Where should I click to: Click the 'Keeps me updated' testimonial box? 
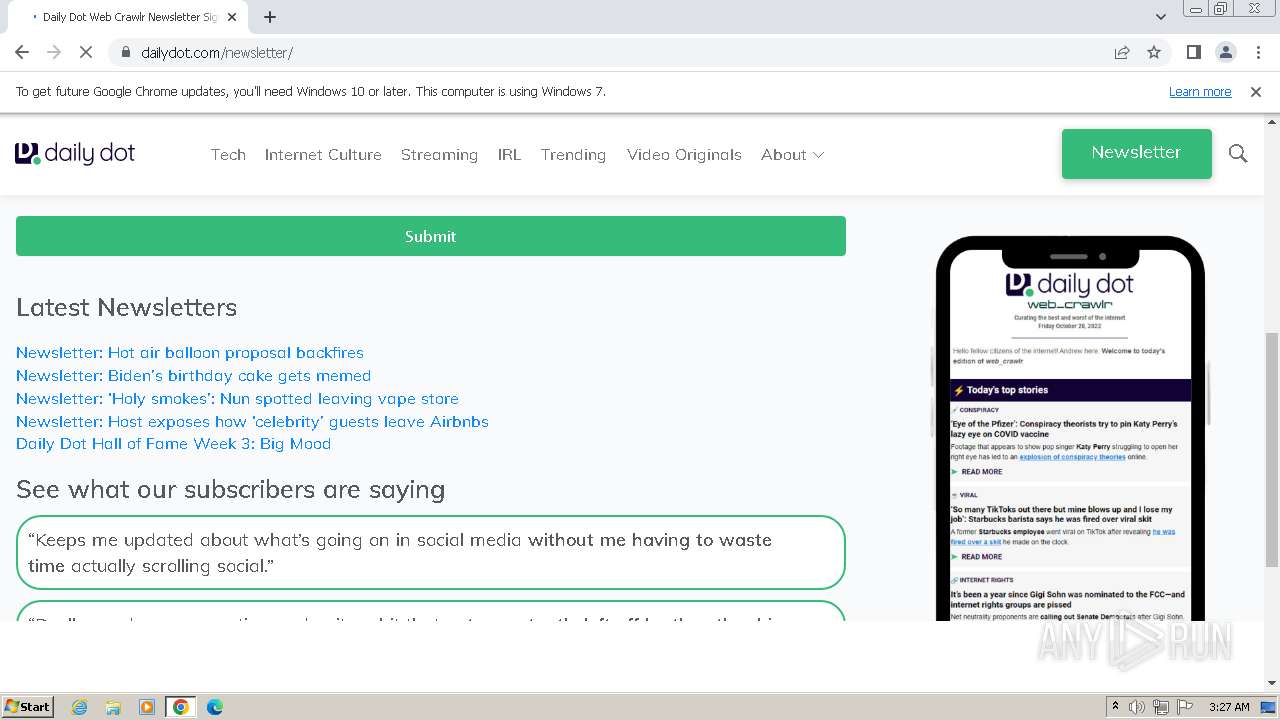(430, 552)
